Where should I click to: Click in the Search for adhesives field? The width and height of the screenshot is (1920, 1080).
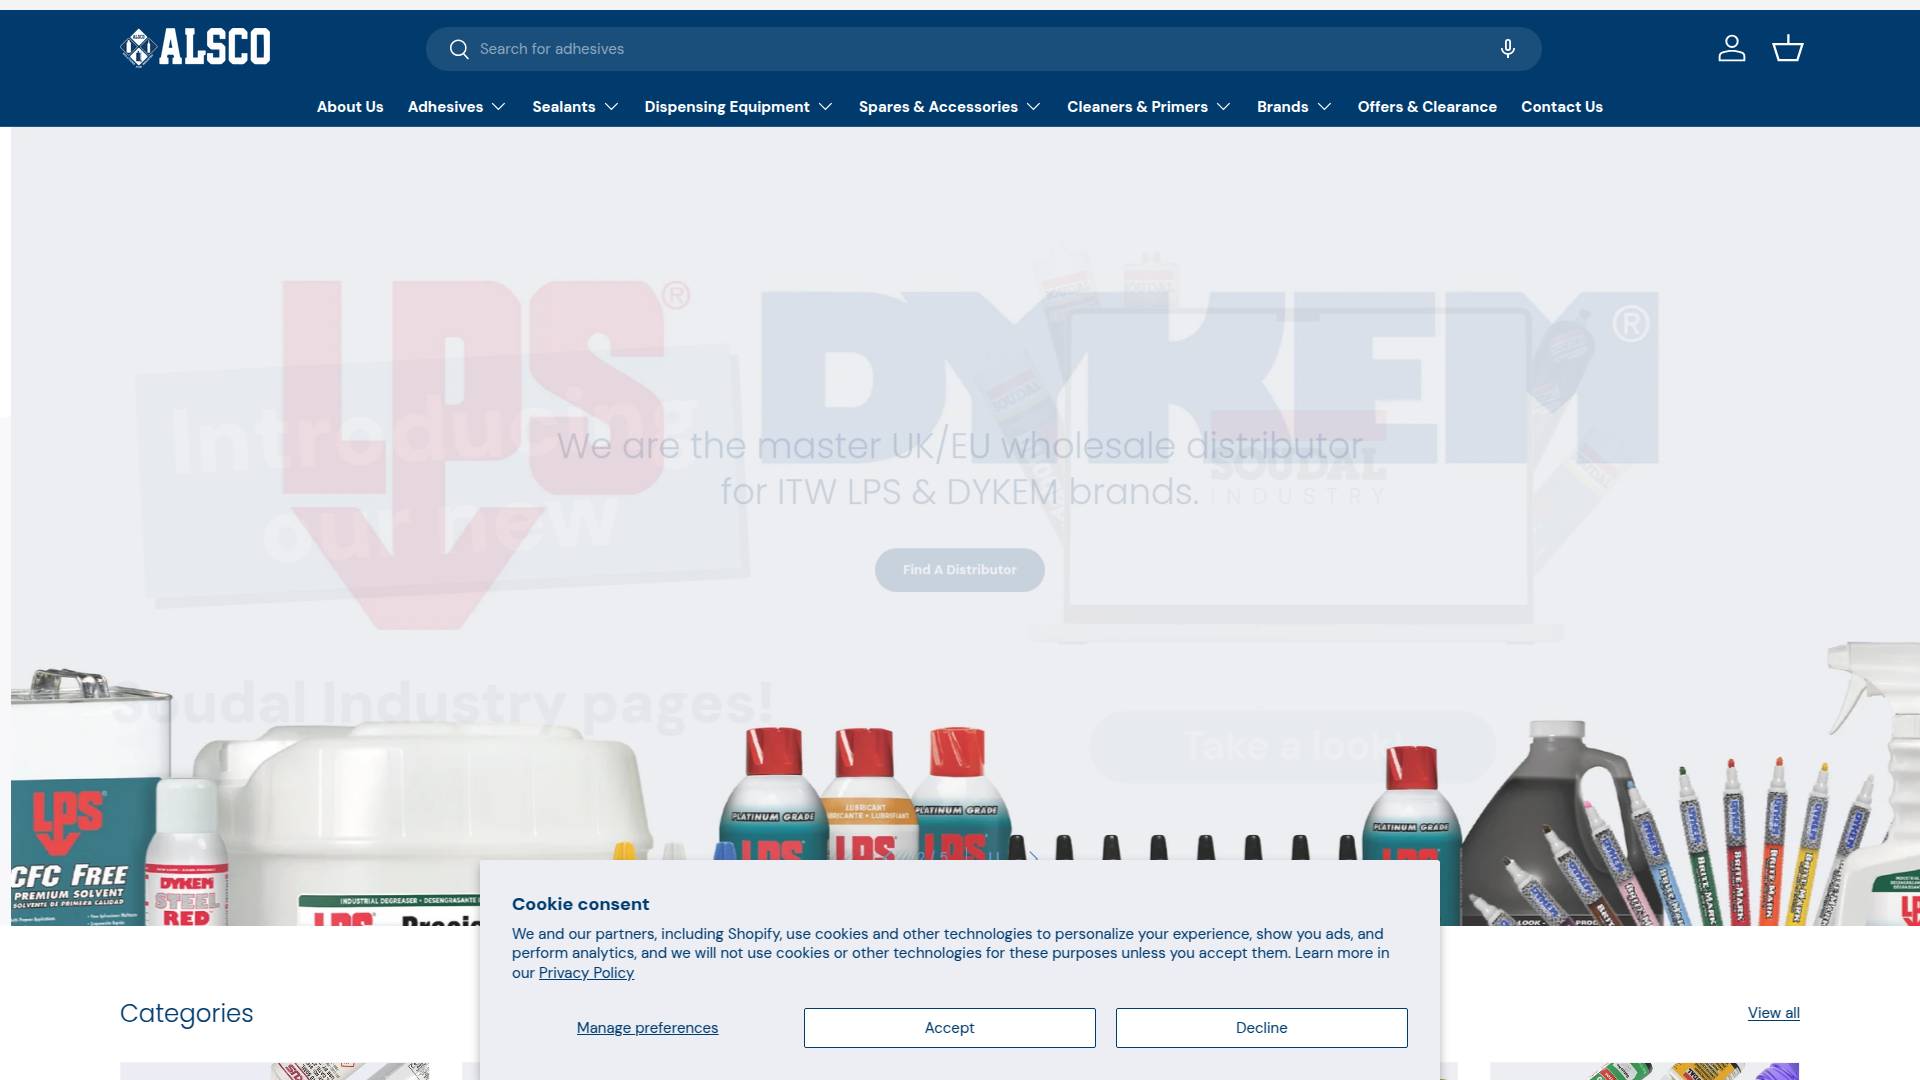pyautogui.click(x=980, y=49)
